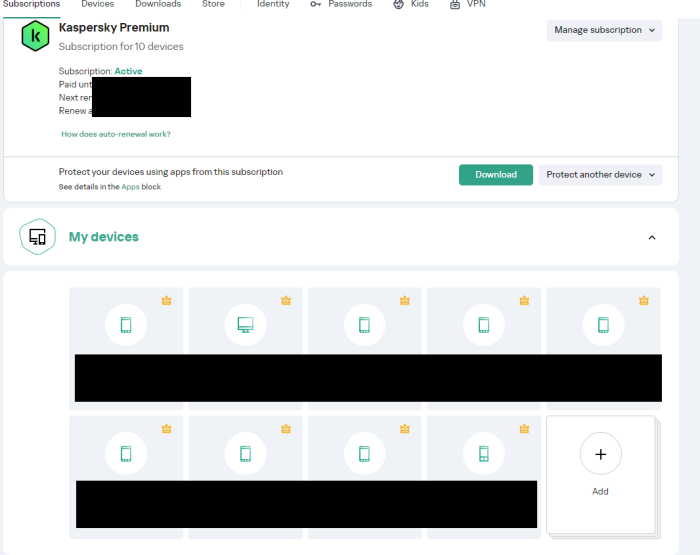Viewport: 700px width, 555px height.
Task: Open the desktop computer device icon
Action: [245, 325]
